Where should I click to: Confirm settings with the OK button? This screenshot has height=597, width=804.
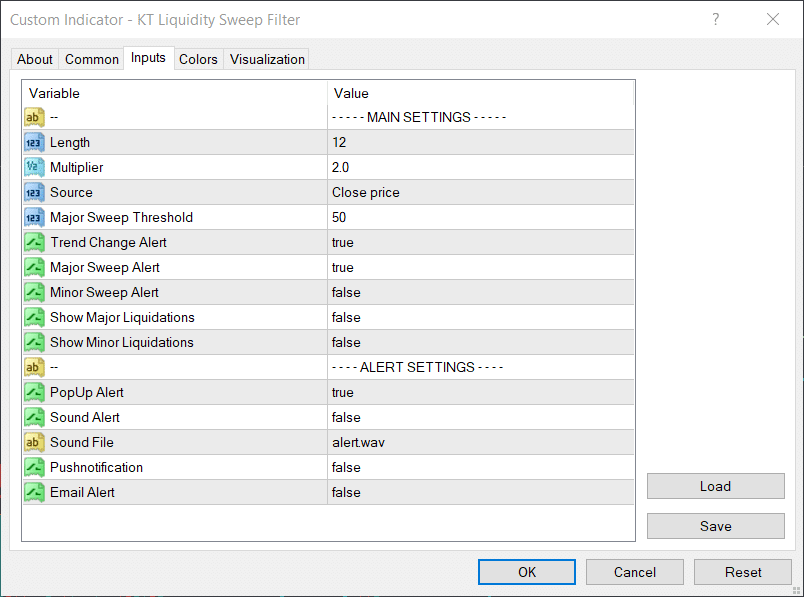click(x=527, y=572)
